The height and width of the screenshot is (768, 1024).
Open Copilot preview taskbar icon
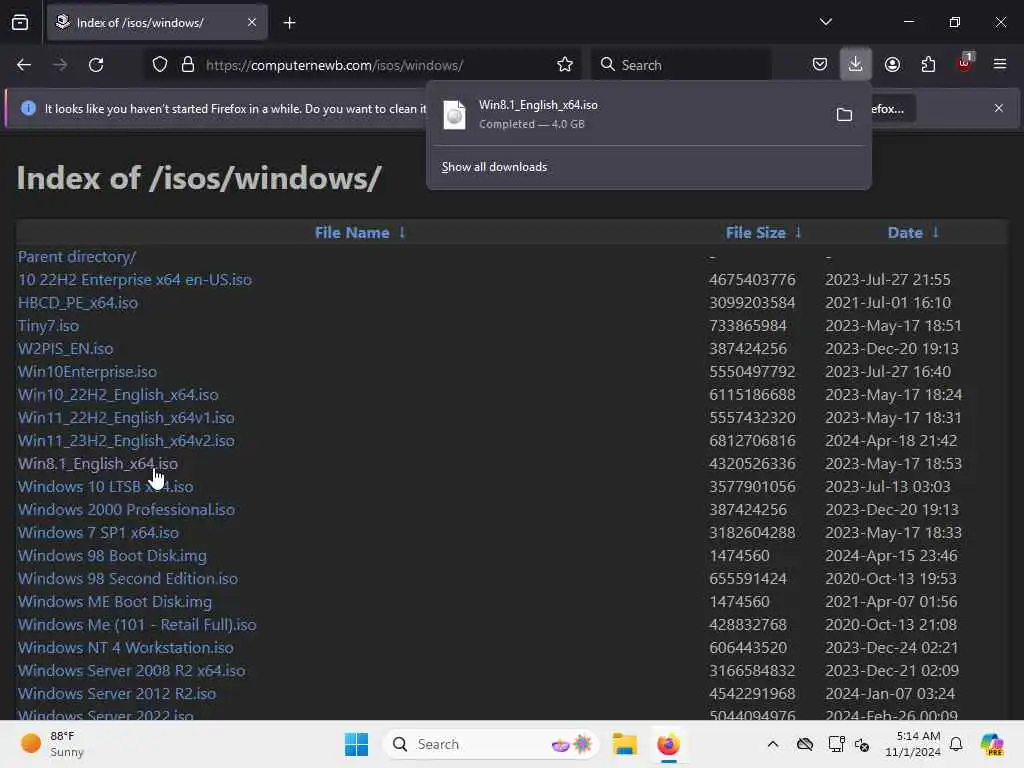[992, 744]
